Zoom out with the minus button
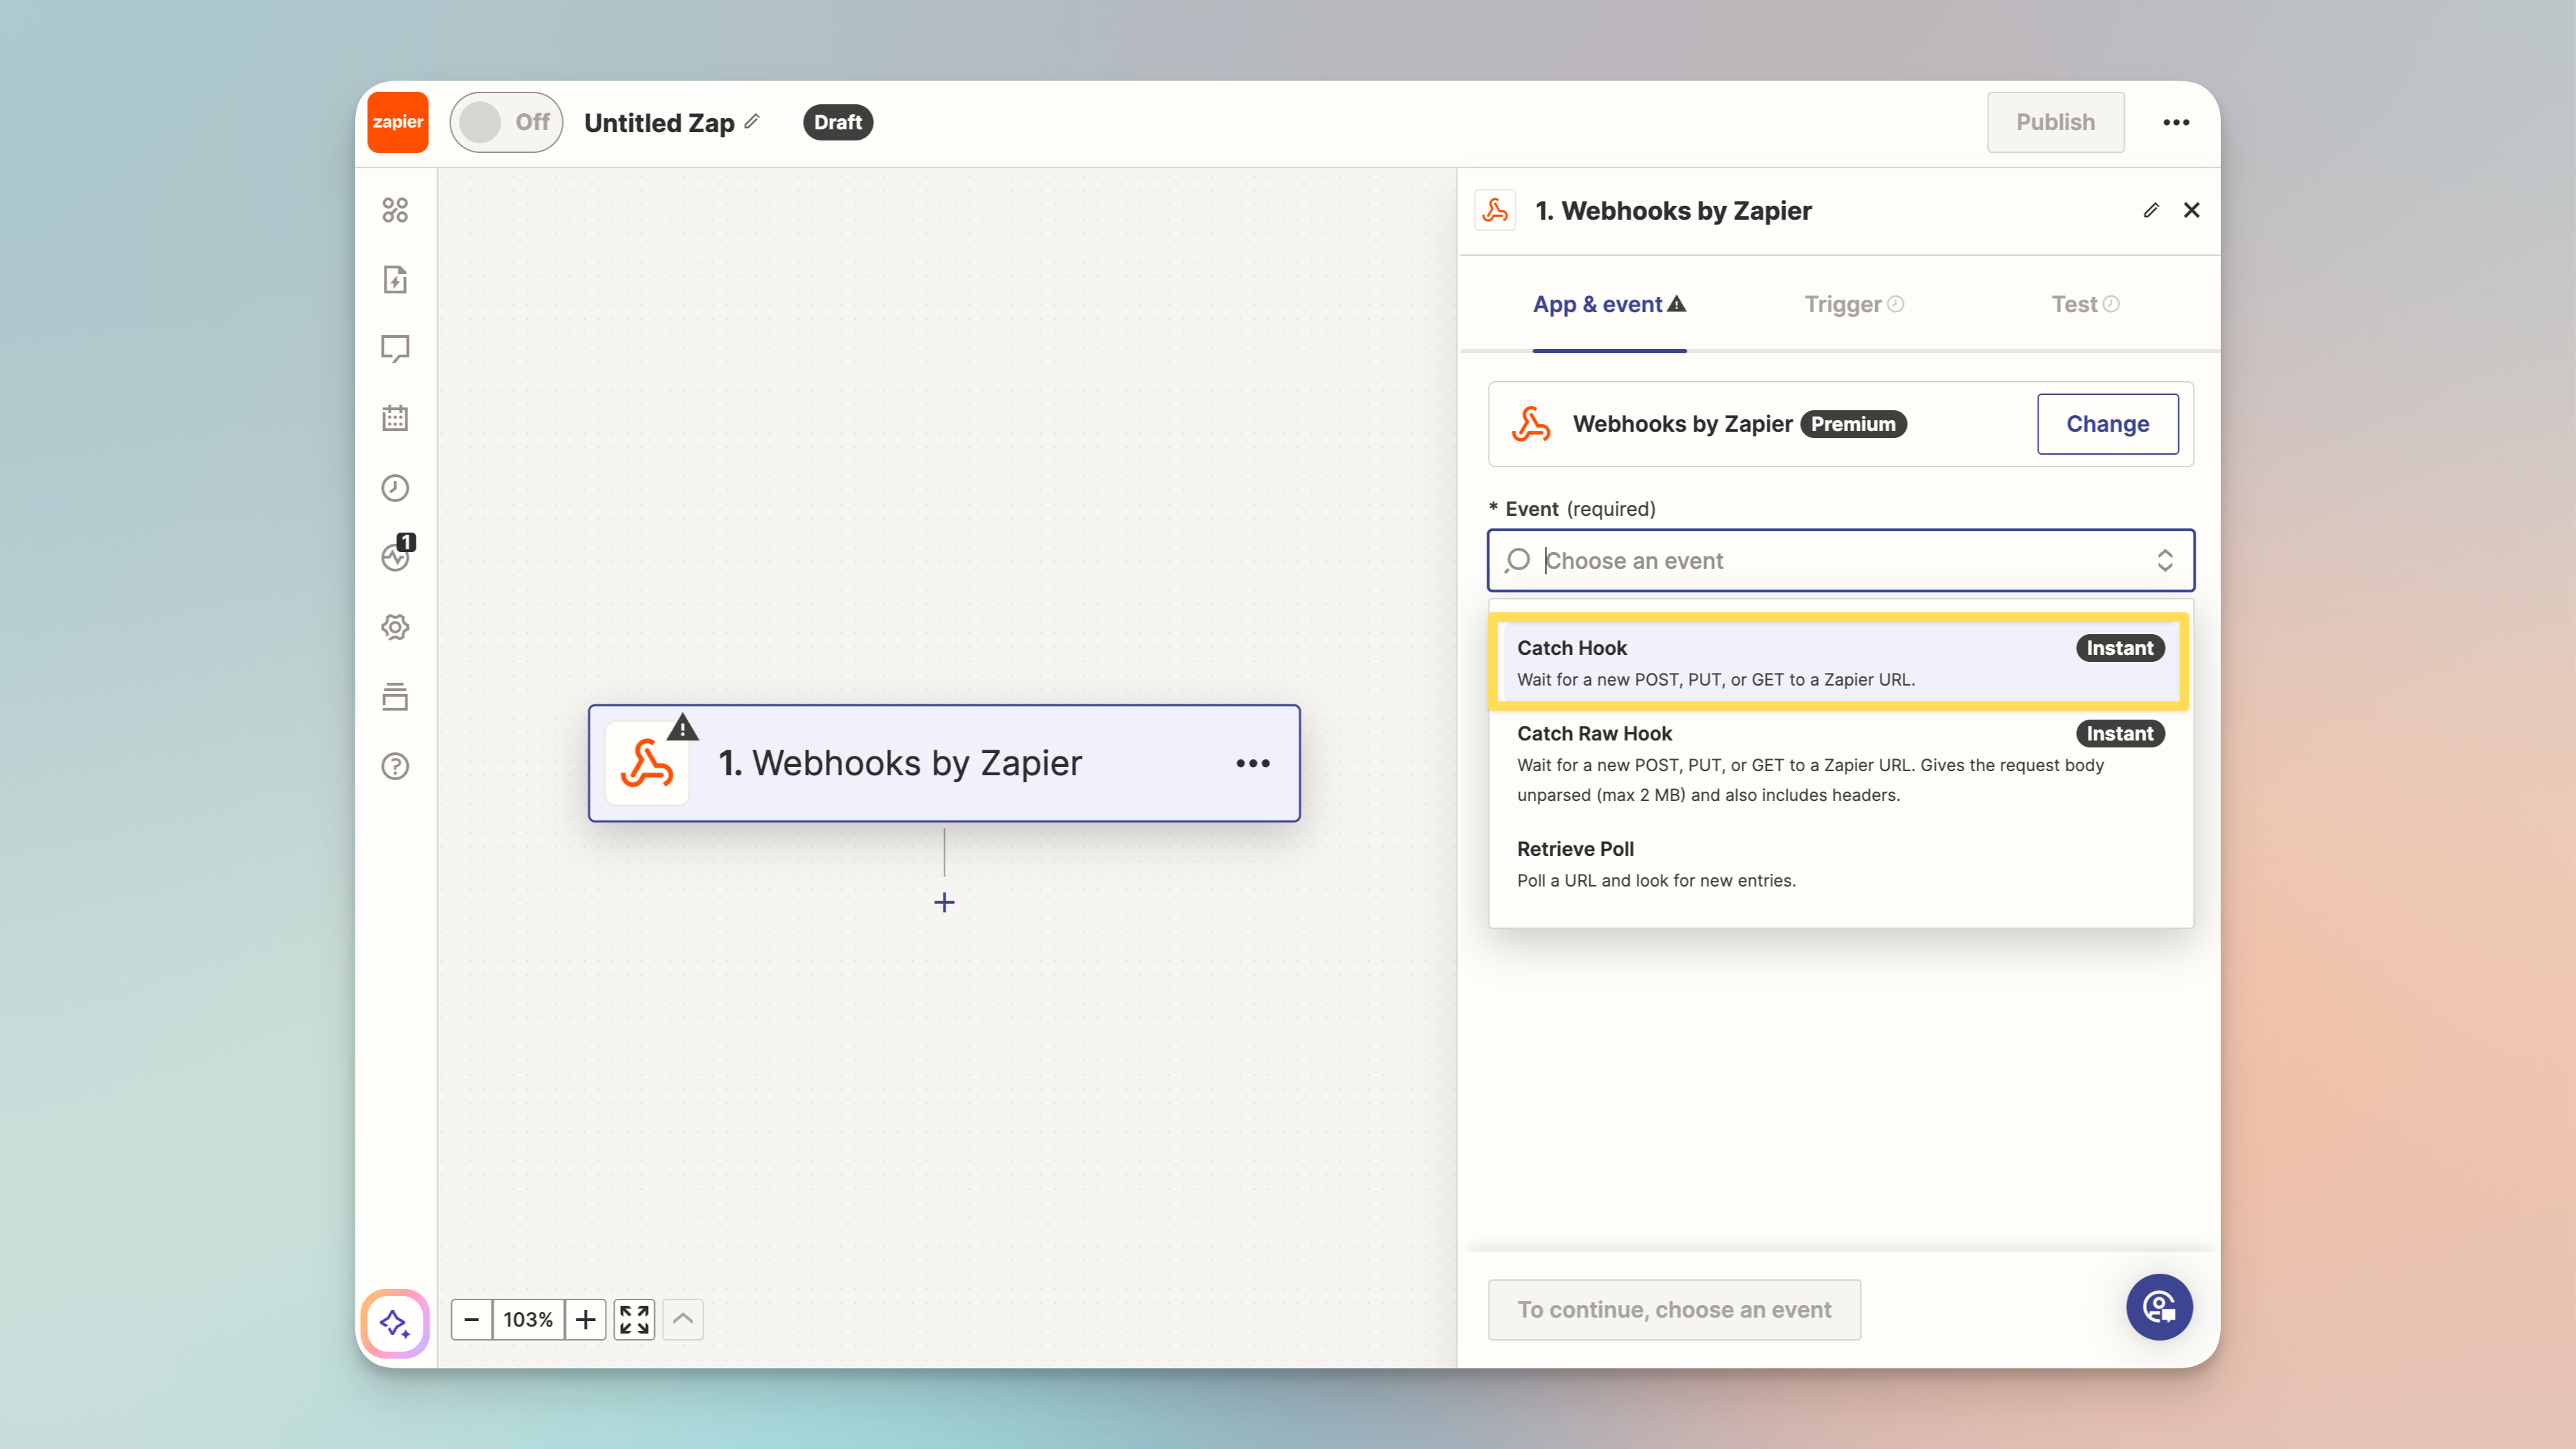 click(x=471, y=1320)
